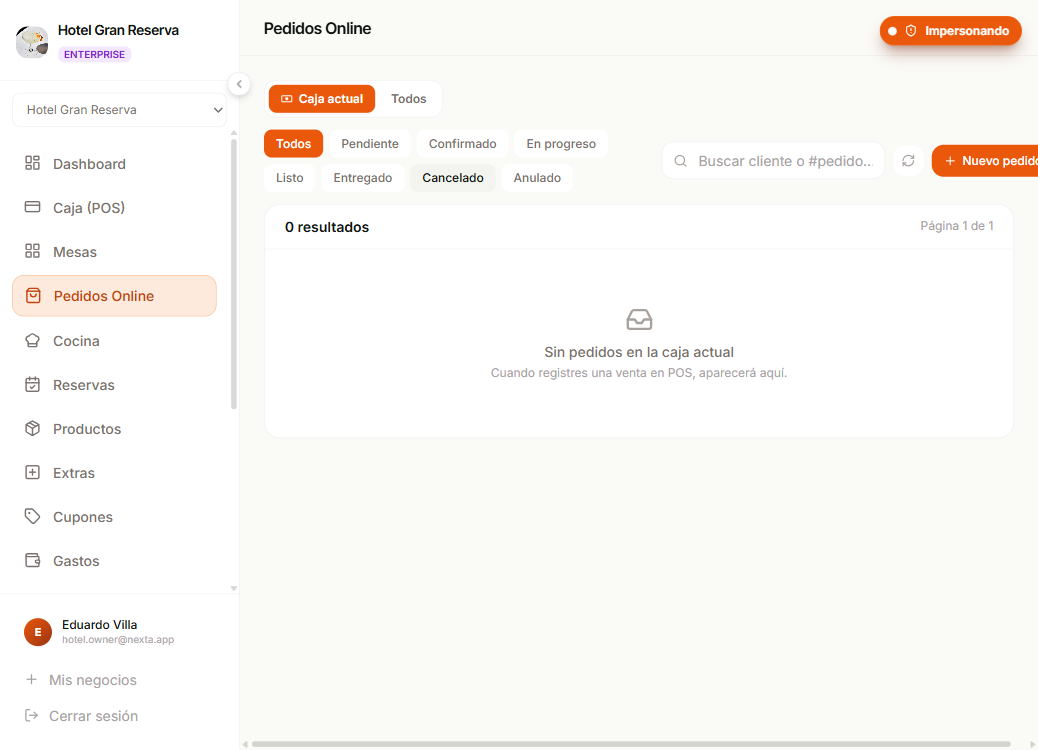Select Pedidos Online in sidebar
This screenshot has width=1038, height=750.
pos(115,296)
